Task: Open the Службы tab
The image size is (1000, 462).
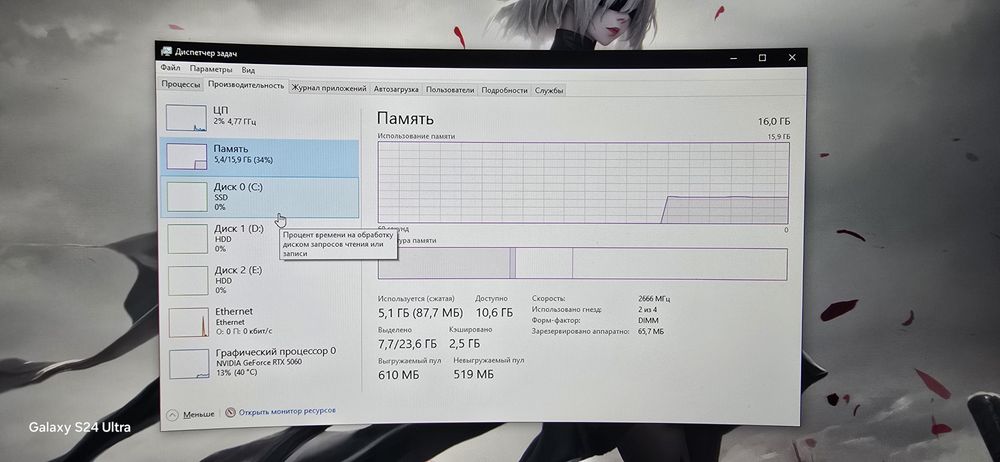Action: 549,91
